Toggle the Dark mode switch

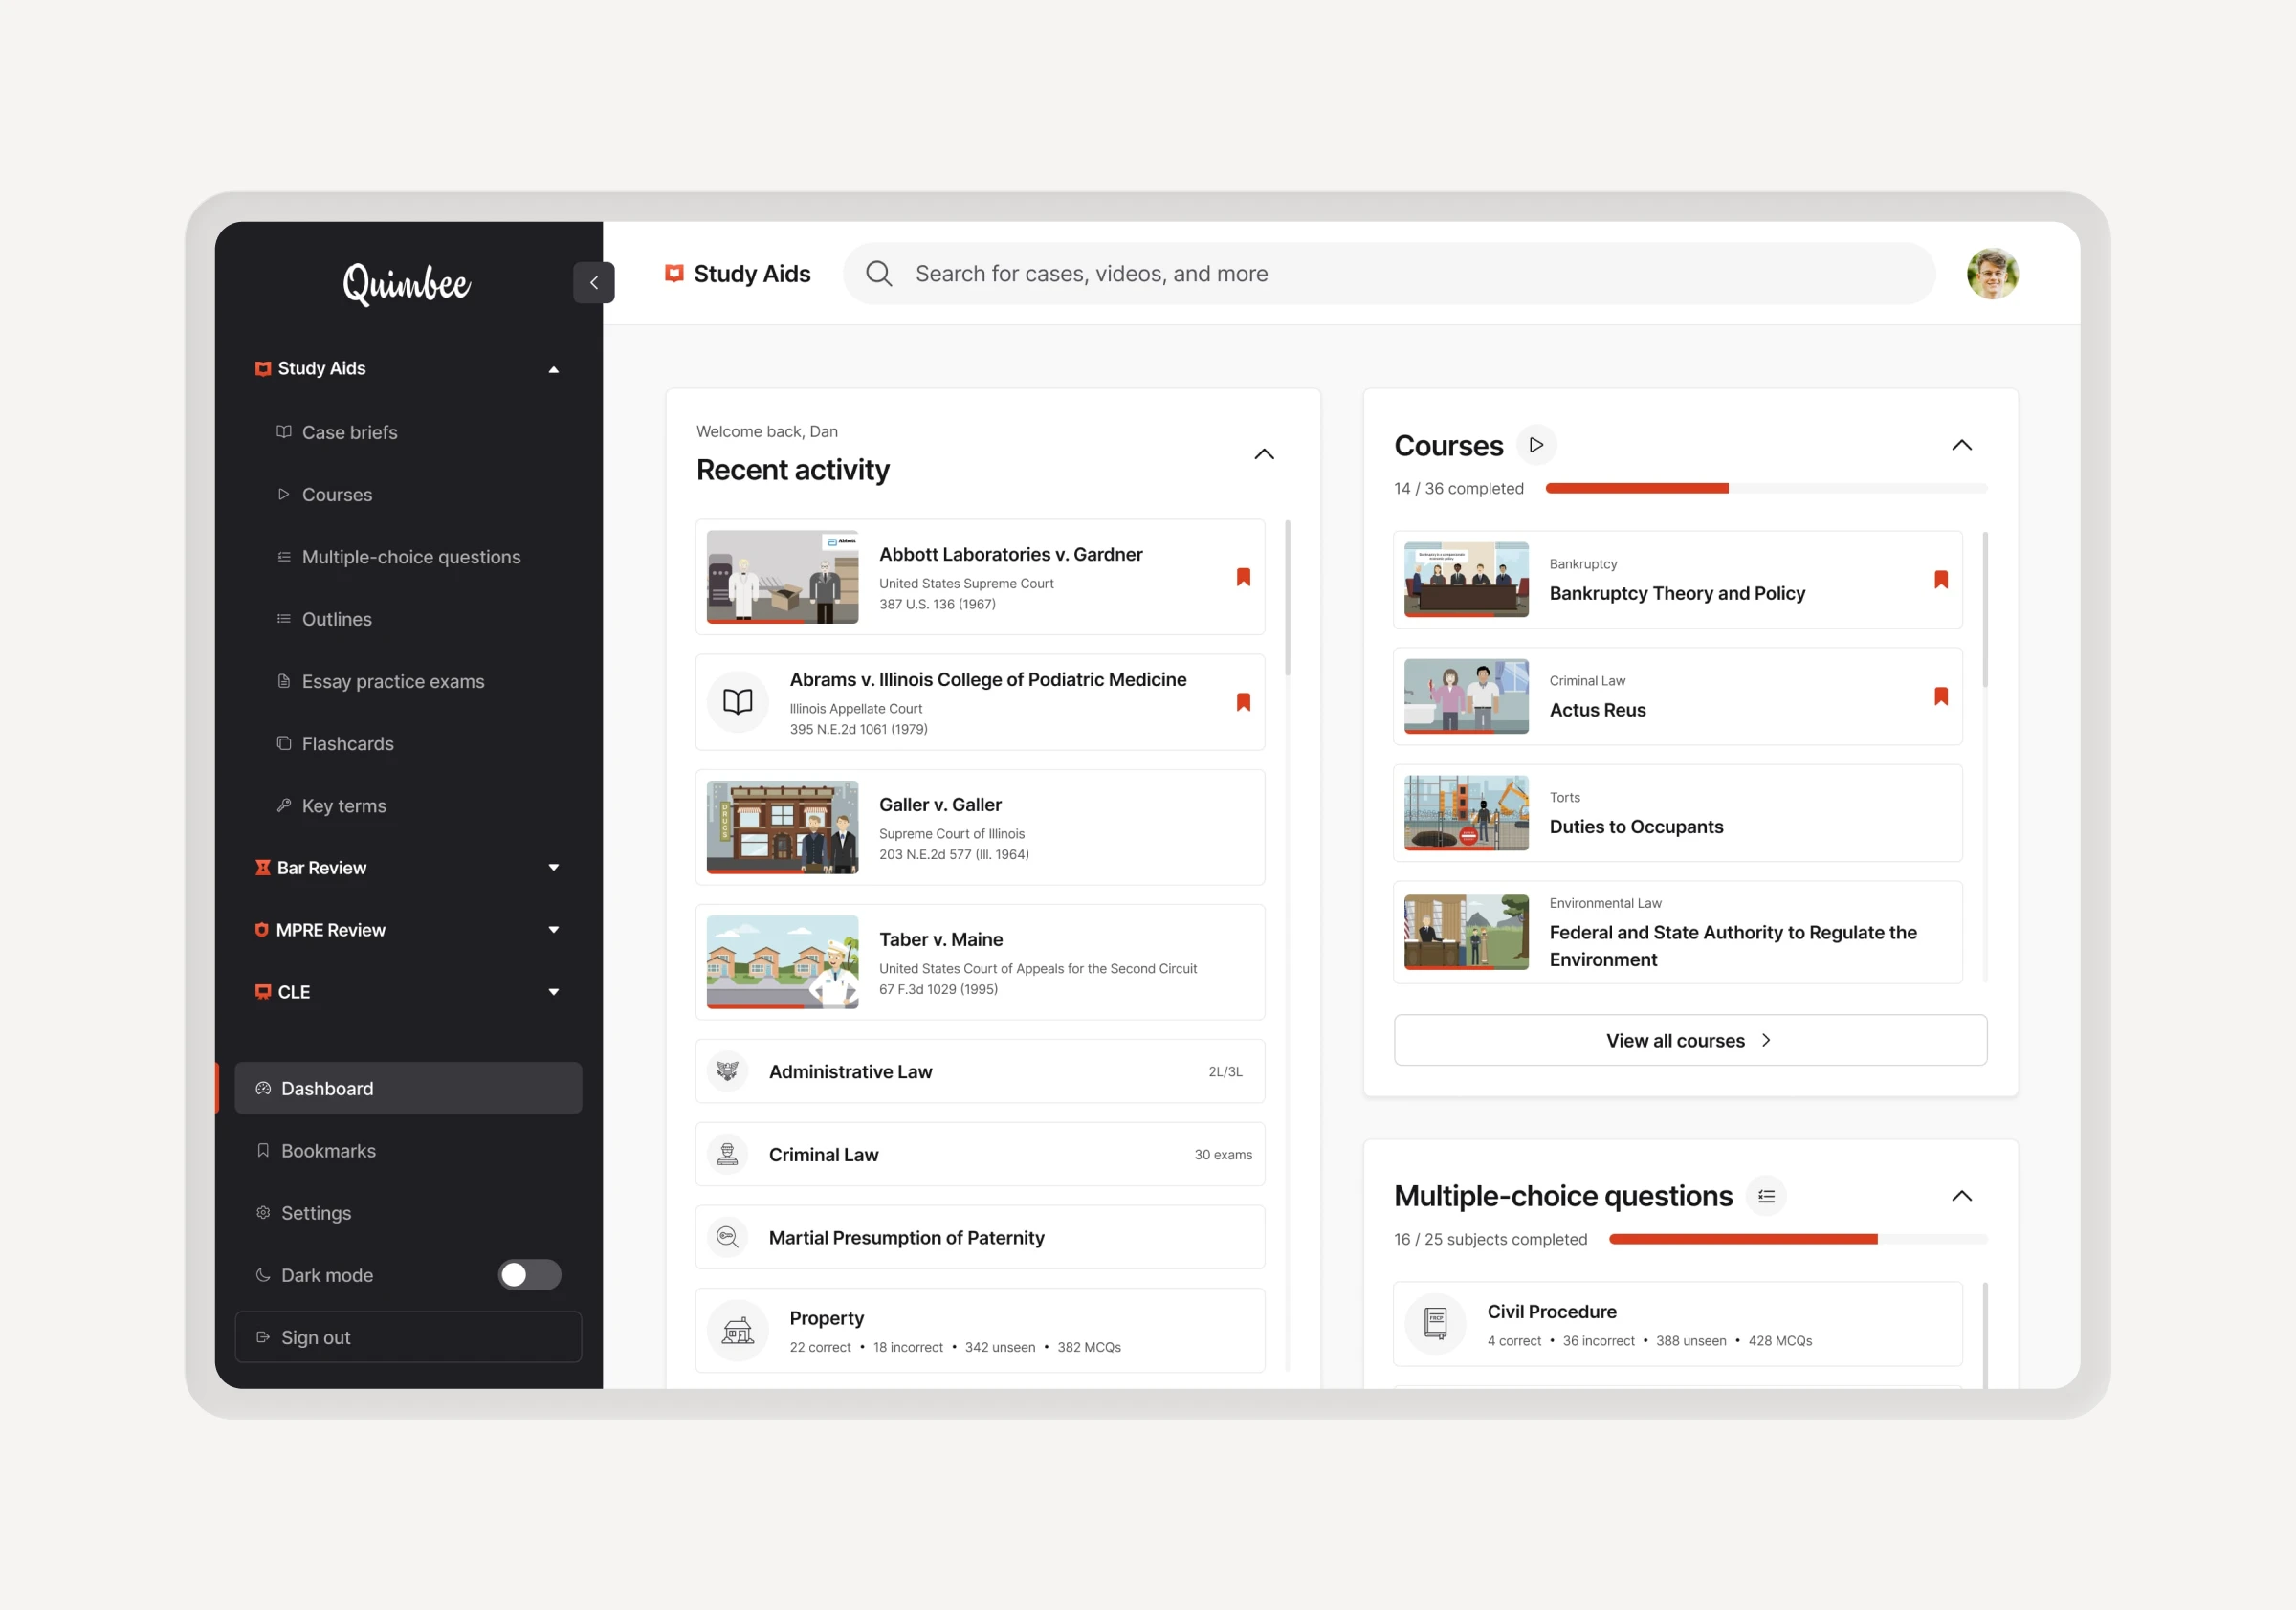tap(529, 1275)
